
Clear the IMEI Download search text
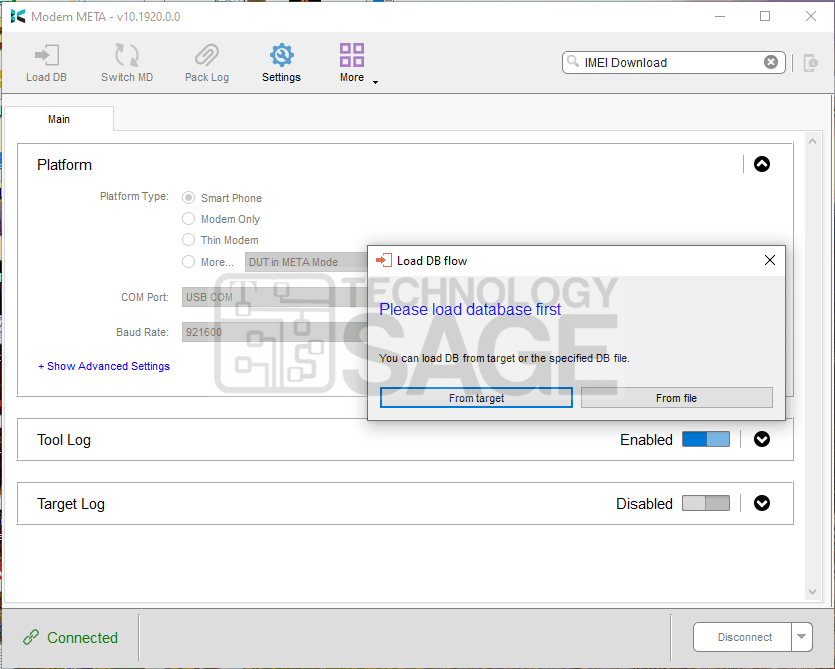[771, 62]
